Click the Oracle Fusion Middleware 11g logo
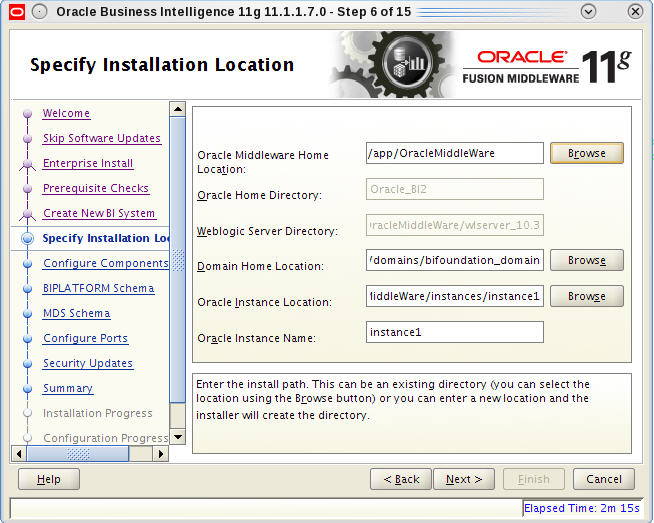This screenshot has height=523, width=654. click(x=546, y=67)
